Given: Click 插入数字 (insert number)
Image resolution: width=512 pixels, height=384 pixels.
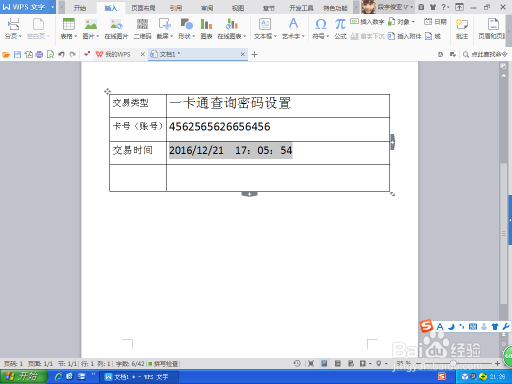Looking at the screenshot, I should coord(367,22).
